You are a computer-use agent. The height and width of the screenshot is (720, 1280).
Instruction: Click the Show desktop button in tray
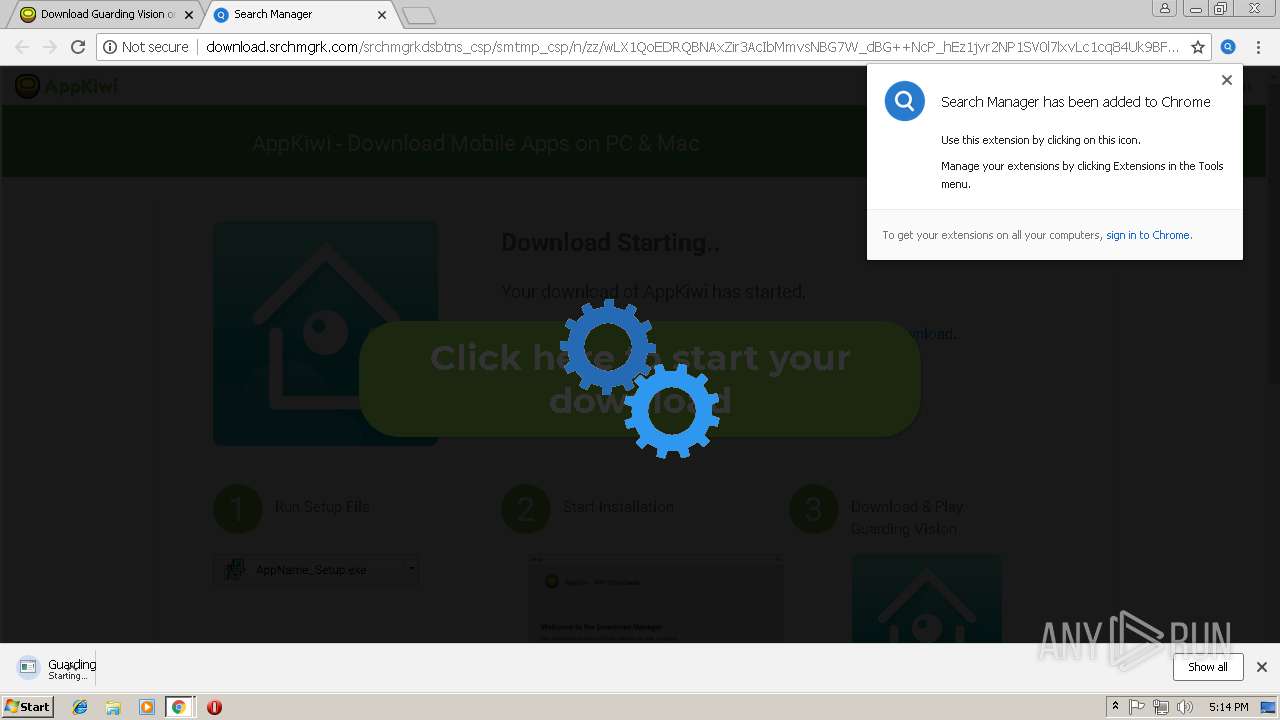click(1268, 707)
